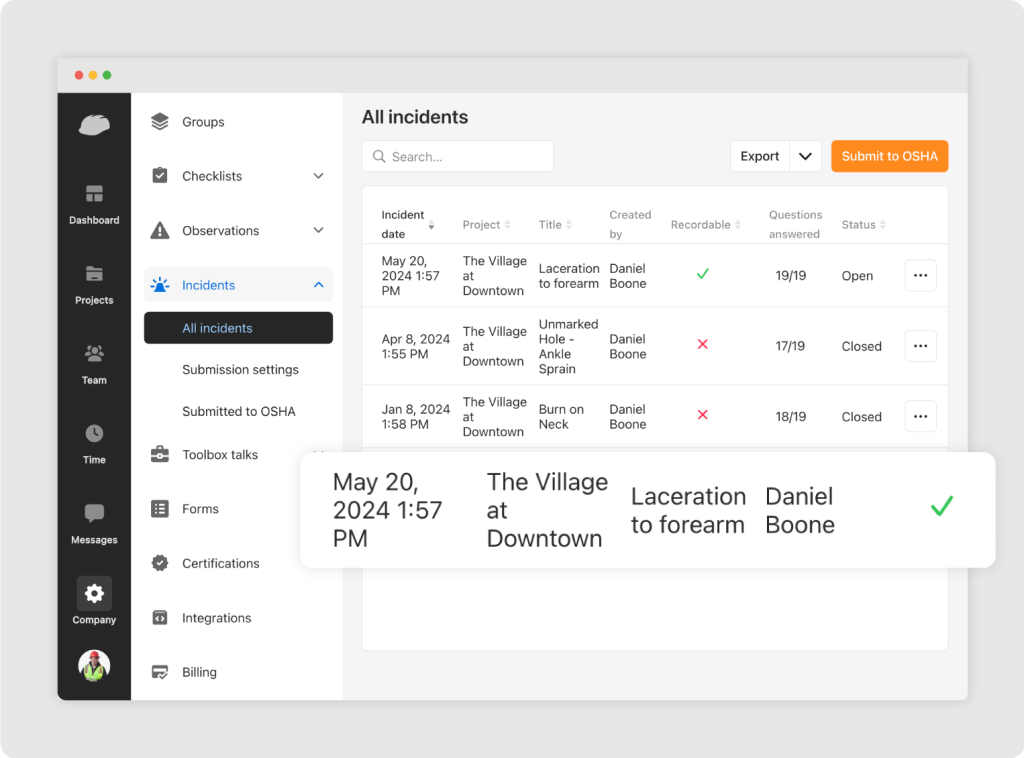Expand the Checklists menu chevron
The image size is (1024, 758).
[x=318, y=176]
